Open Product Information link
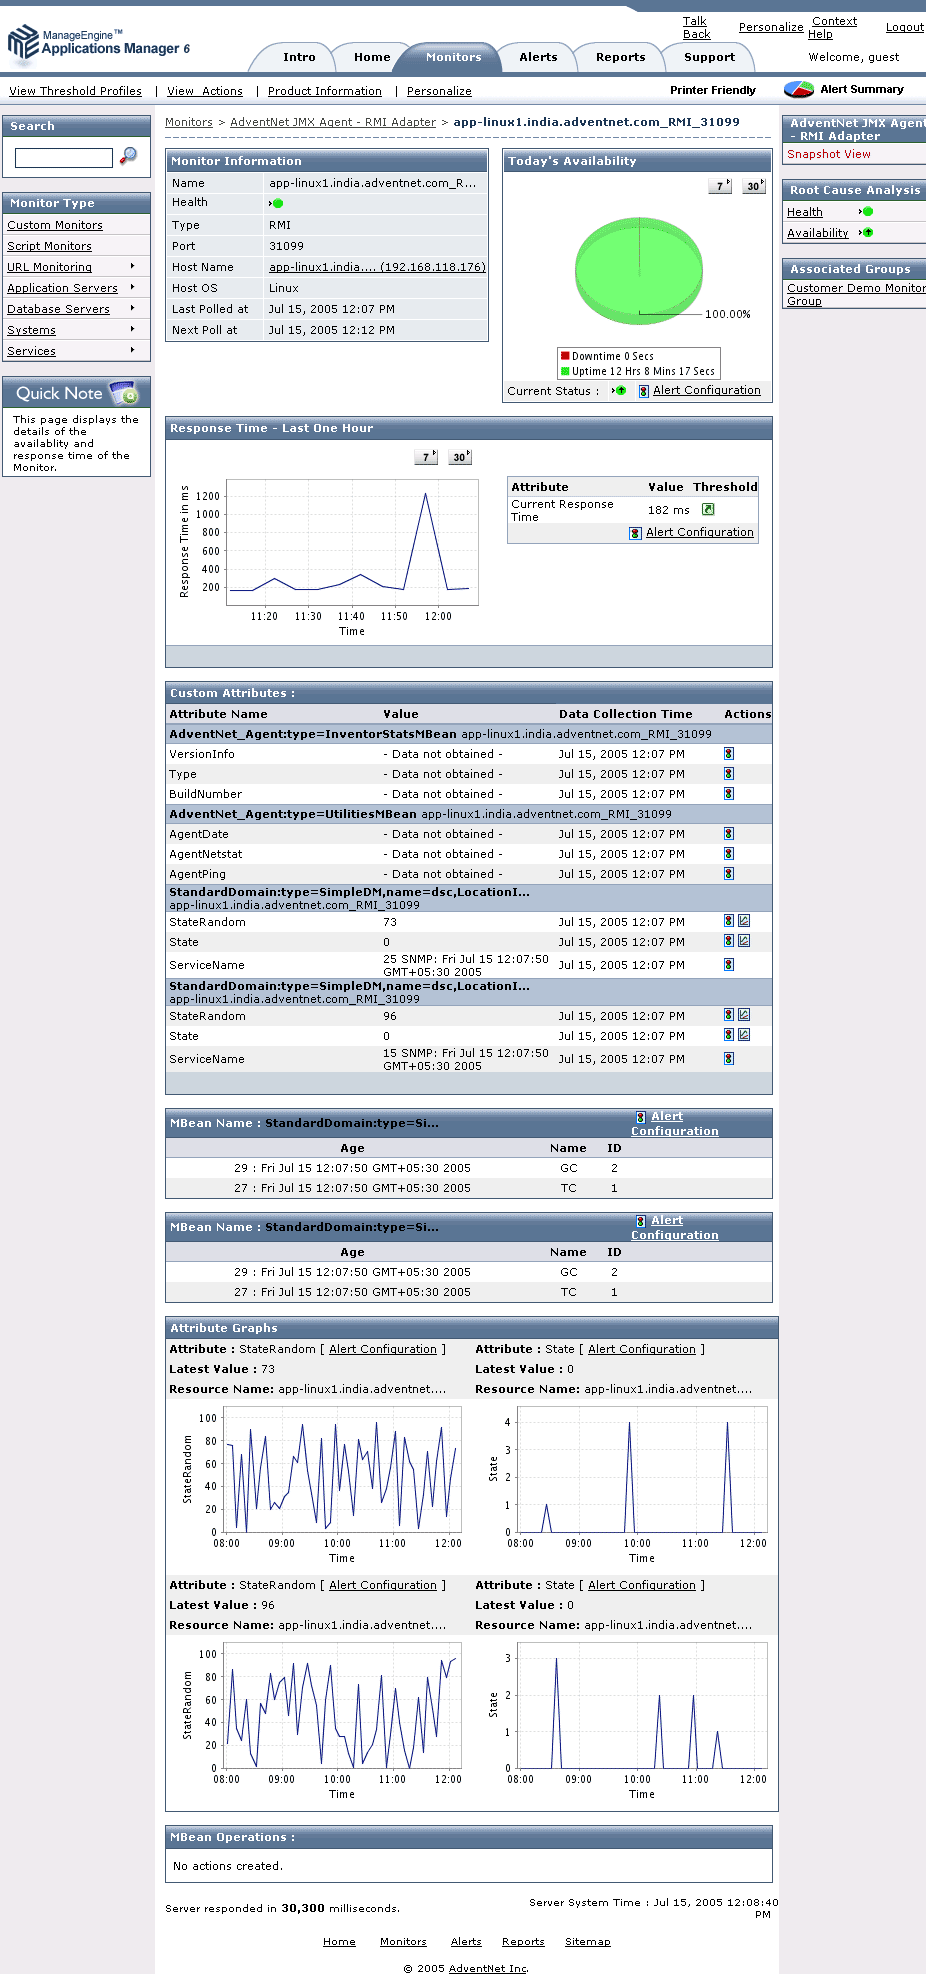The height and width of the screenshot is (1976, 926). click(325, 91)
